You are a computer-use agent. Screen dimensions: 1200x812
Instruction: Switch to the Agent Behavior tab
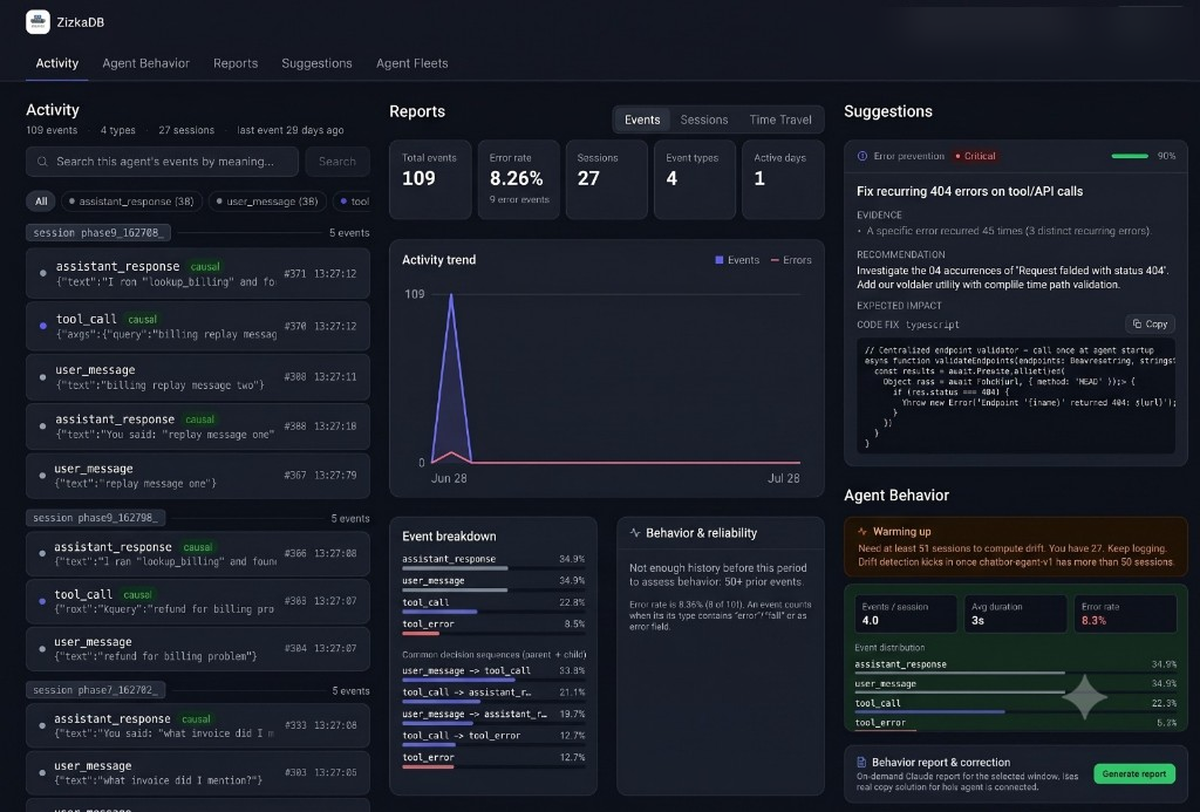pos(146,63)
